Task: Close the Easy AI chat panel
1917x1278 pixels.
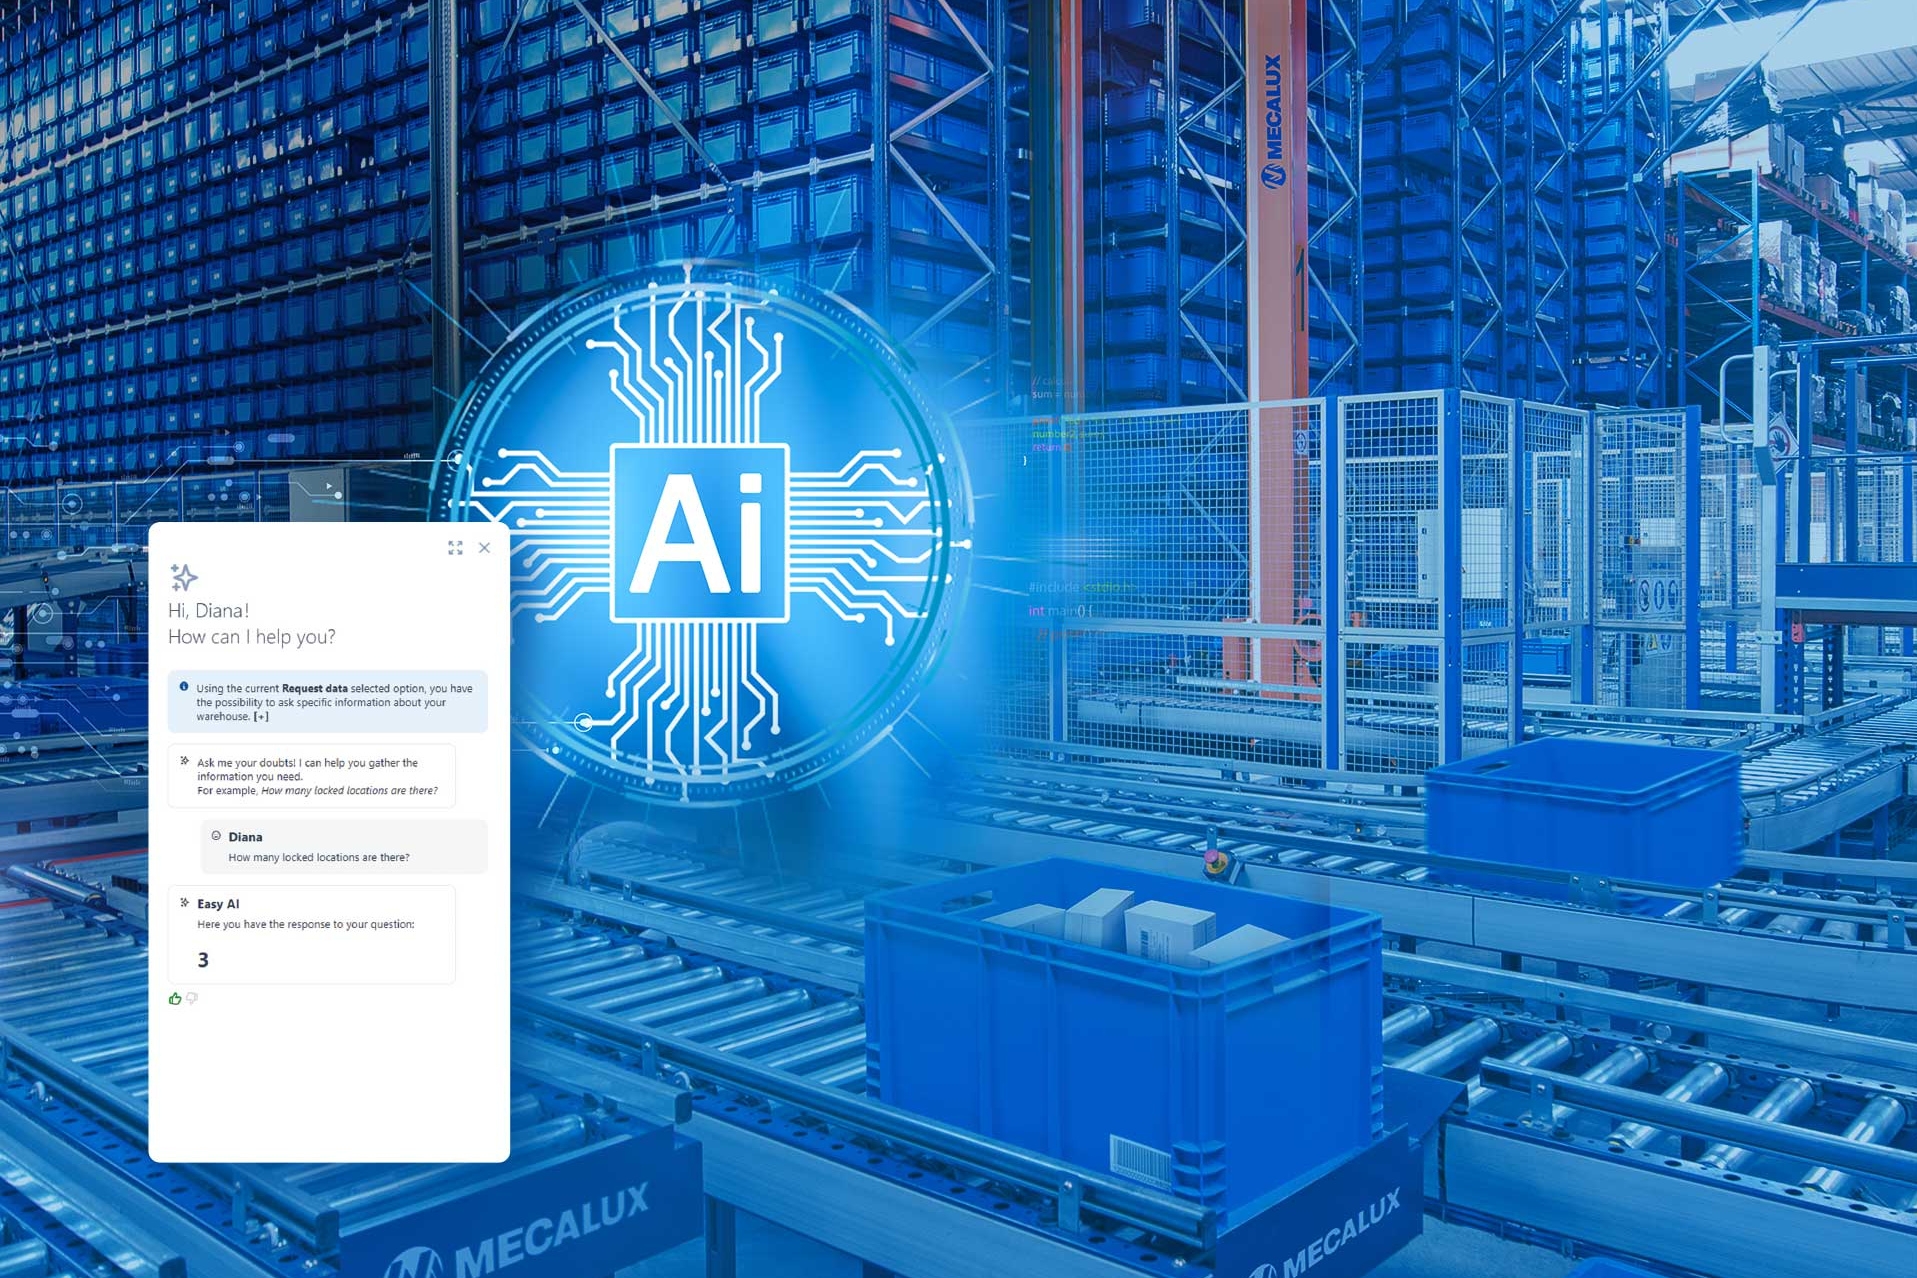Action: (484, 548)
